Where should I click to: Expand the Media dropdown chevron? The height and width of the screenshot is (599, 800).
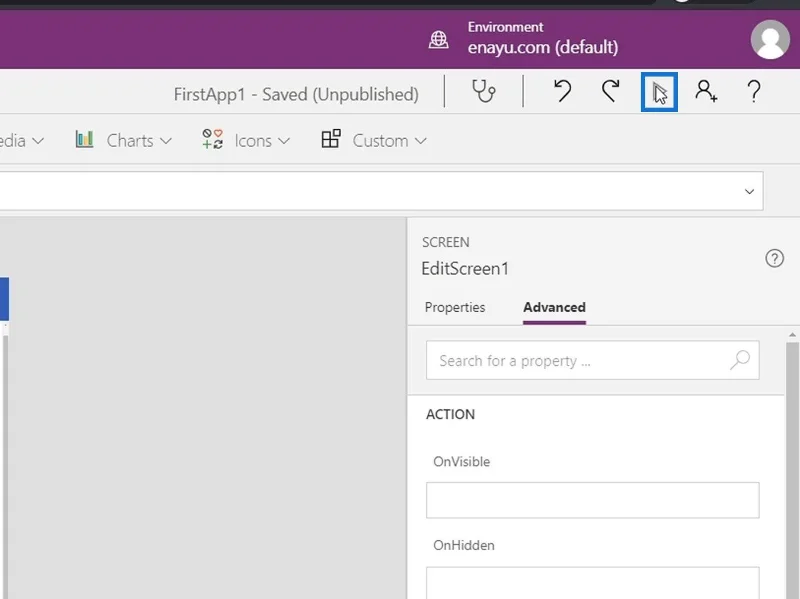tap(38, 141)
